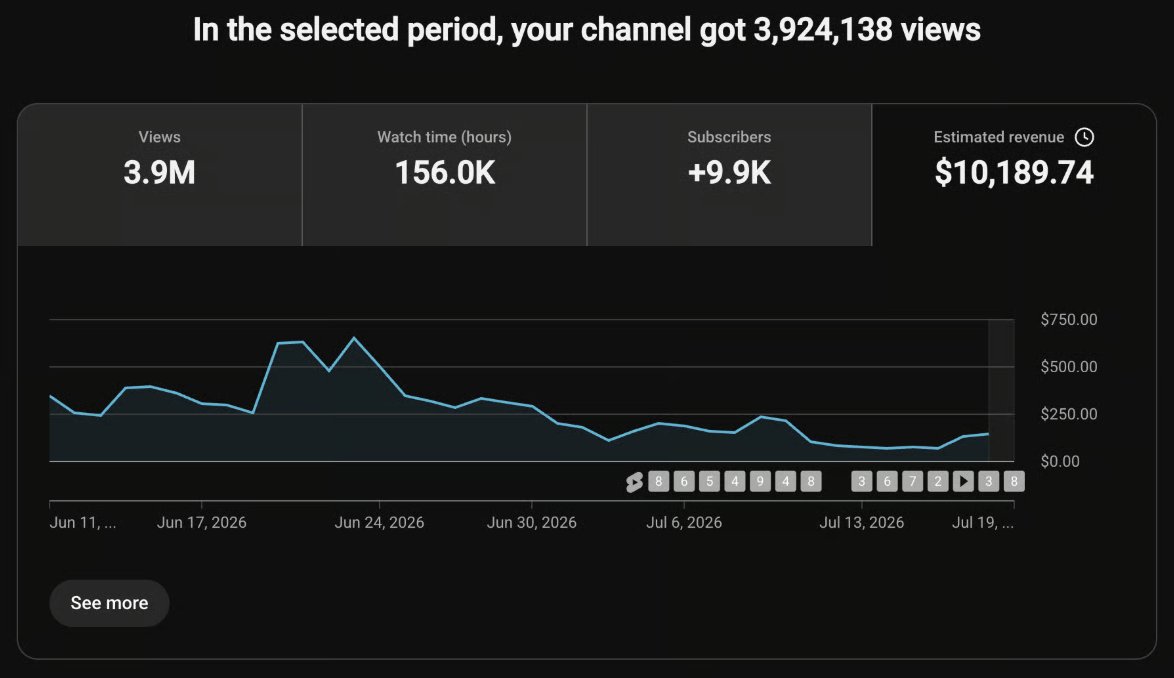Click the See more button
This screenshot has width=1174, height=678.
109,603
